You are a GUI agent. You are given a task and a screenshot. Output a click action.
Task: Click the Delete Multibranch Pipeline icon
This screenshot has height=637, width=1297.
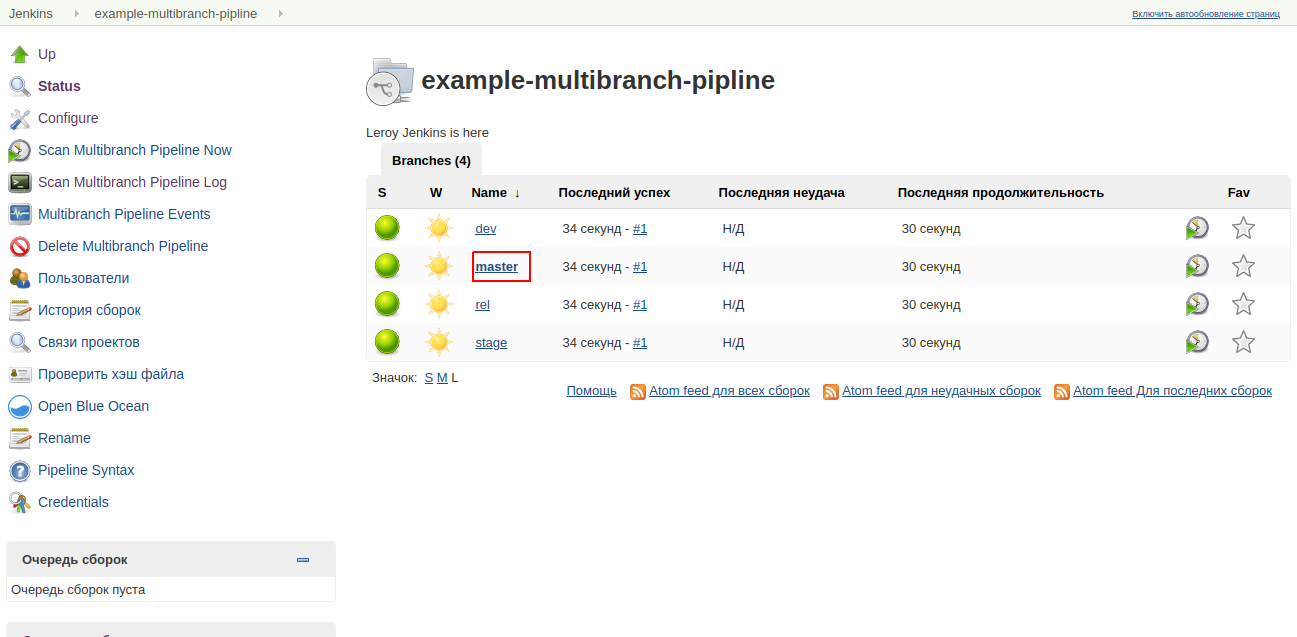[20, 246]
